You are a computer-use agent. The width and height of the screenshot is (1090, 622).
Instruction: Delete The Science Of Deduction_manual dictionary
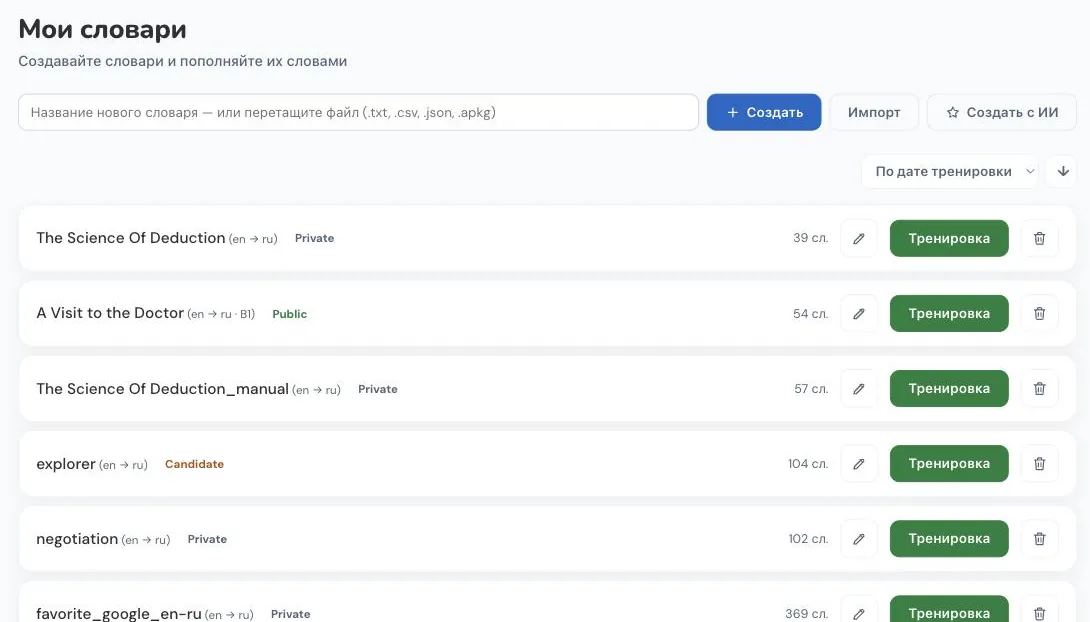tap(1039, 388)
